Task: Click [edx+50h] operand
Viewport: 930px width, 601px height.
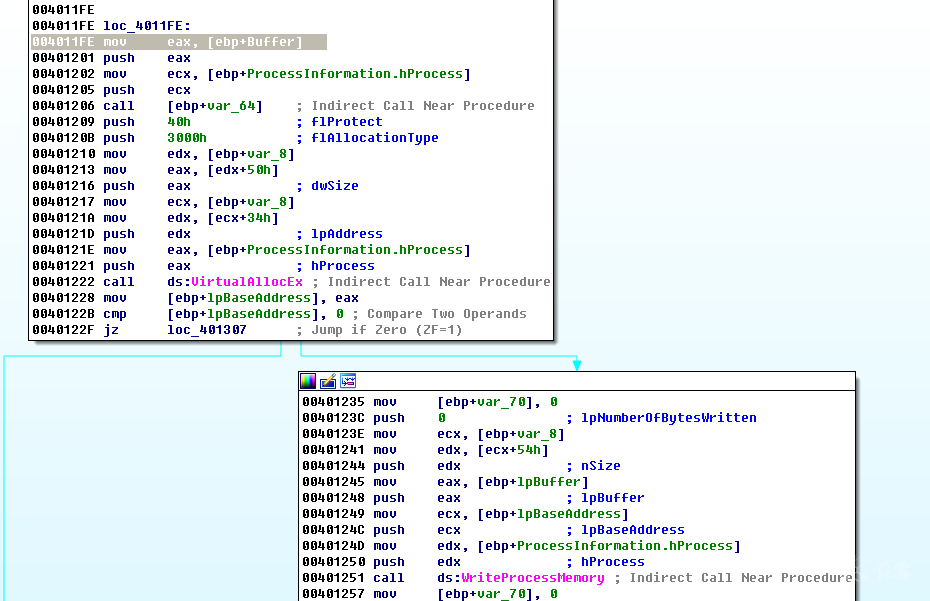Action: point(243,170)
